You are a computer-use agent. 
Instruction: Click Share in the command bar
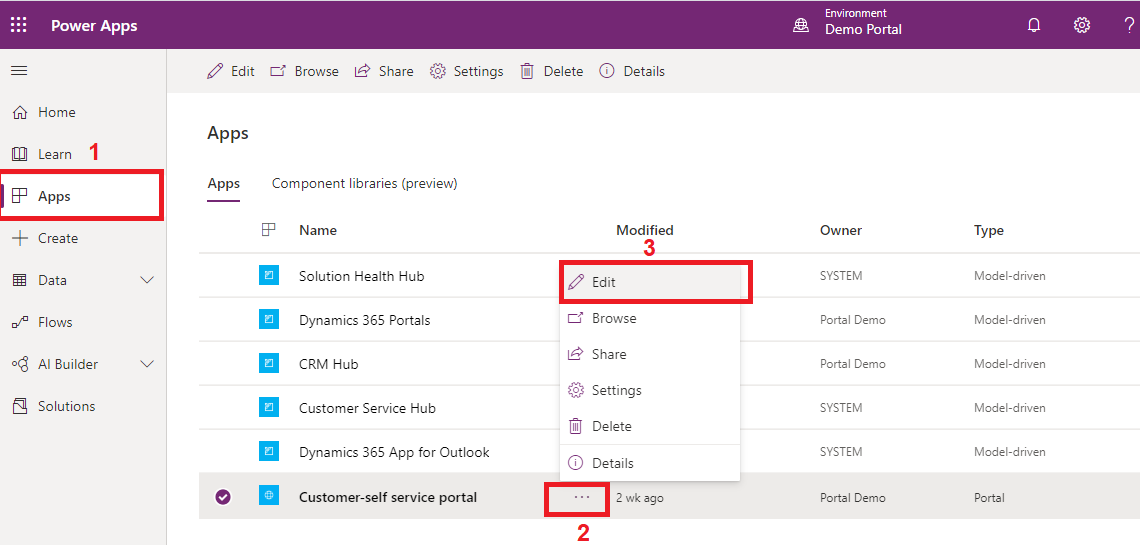click(x=384, y=71)
